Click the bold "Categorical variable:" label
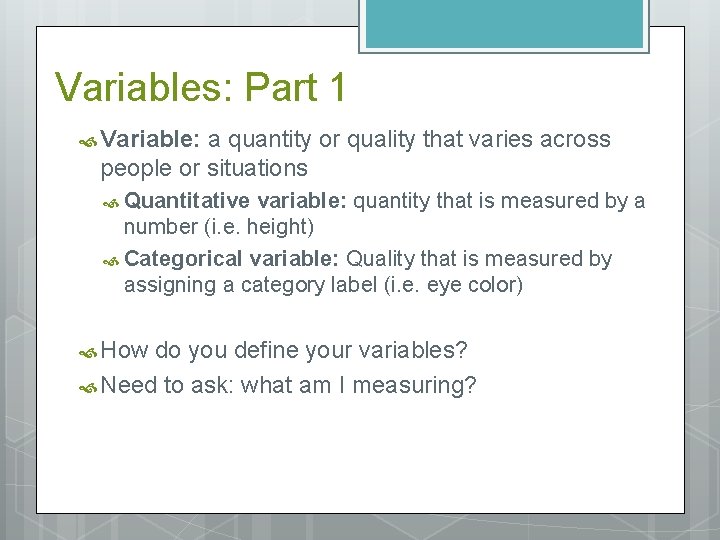Screen dimensions: 720x540 [x=233, y=258]
